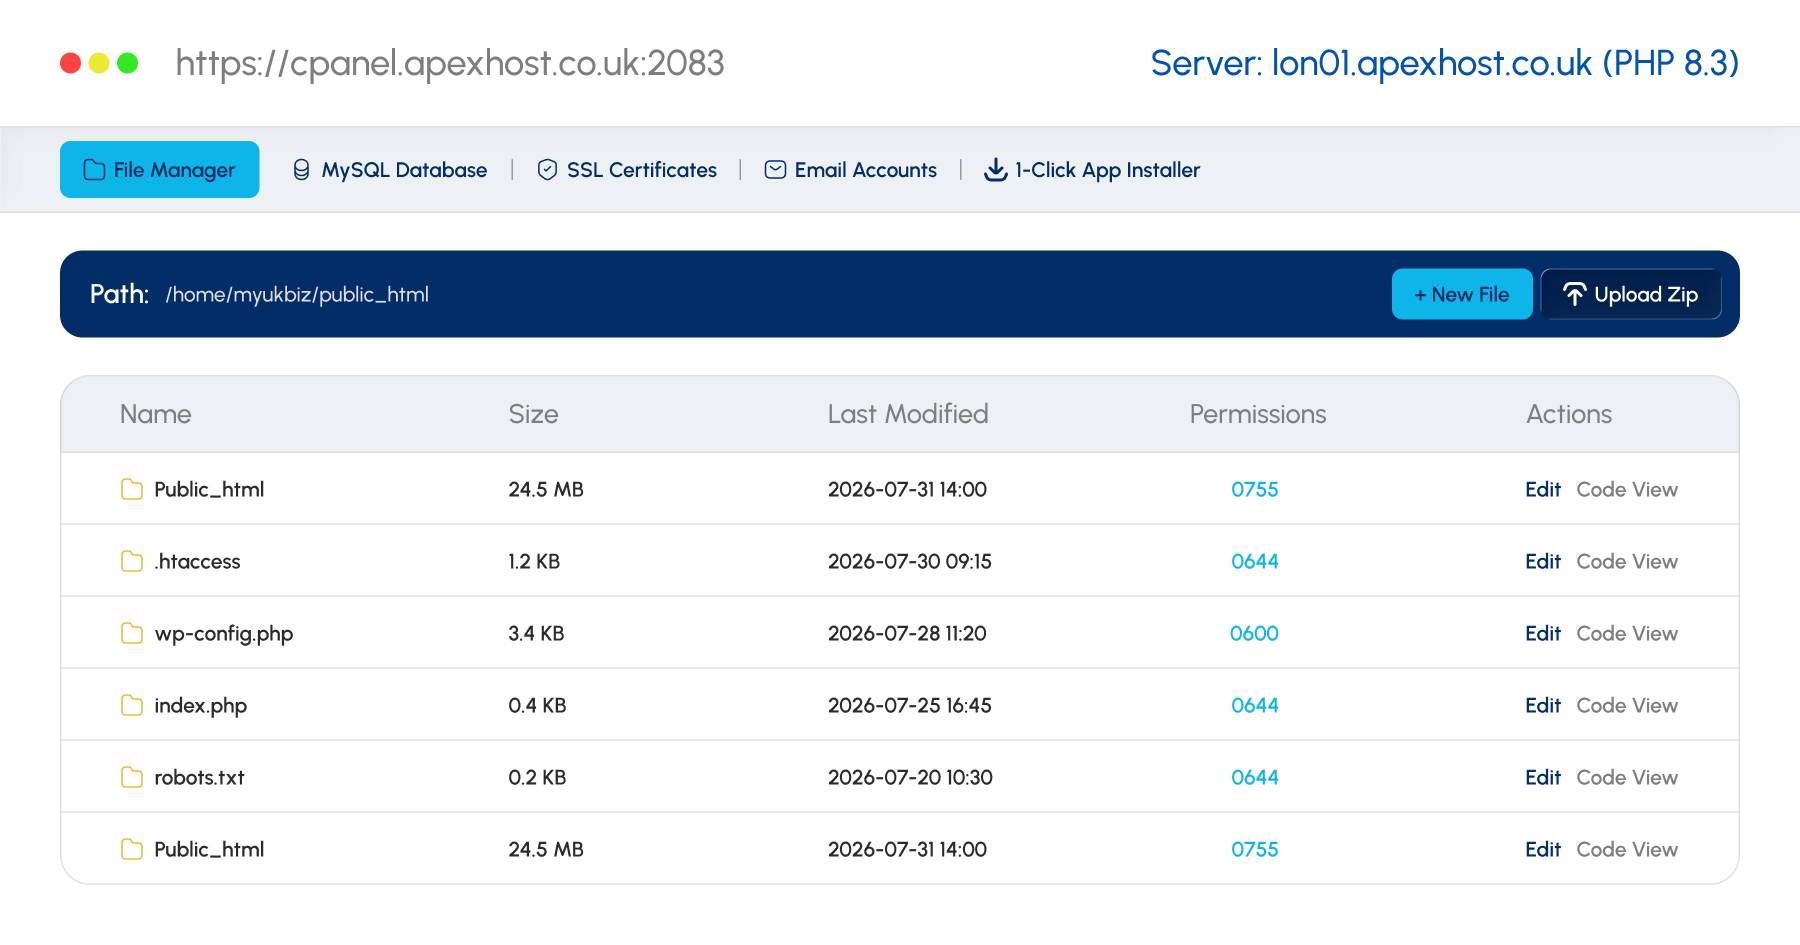The height and width of the screenshot is (945, 1800).
Task: Create a file with + New File
Action: 1462,294
